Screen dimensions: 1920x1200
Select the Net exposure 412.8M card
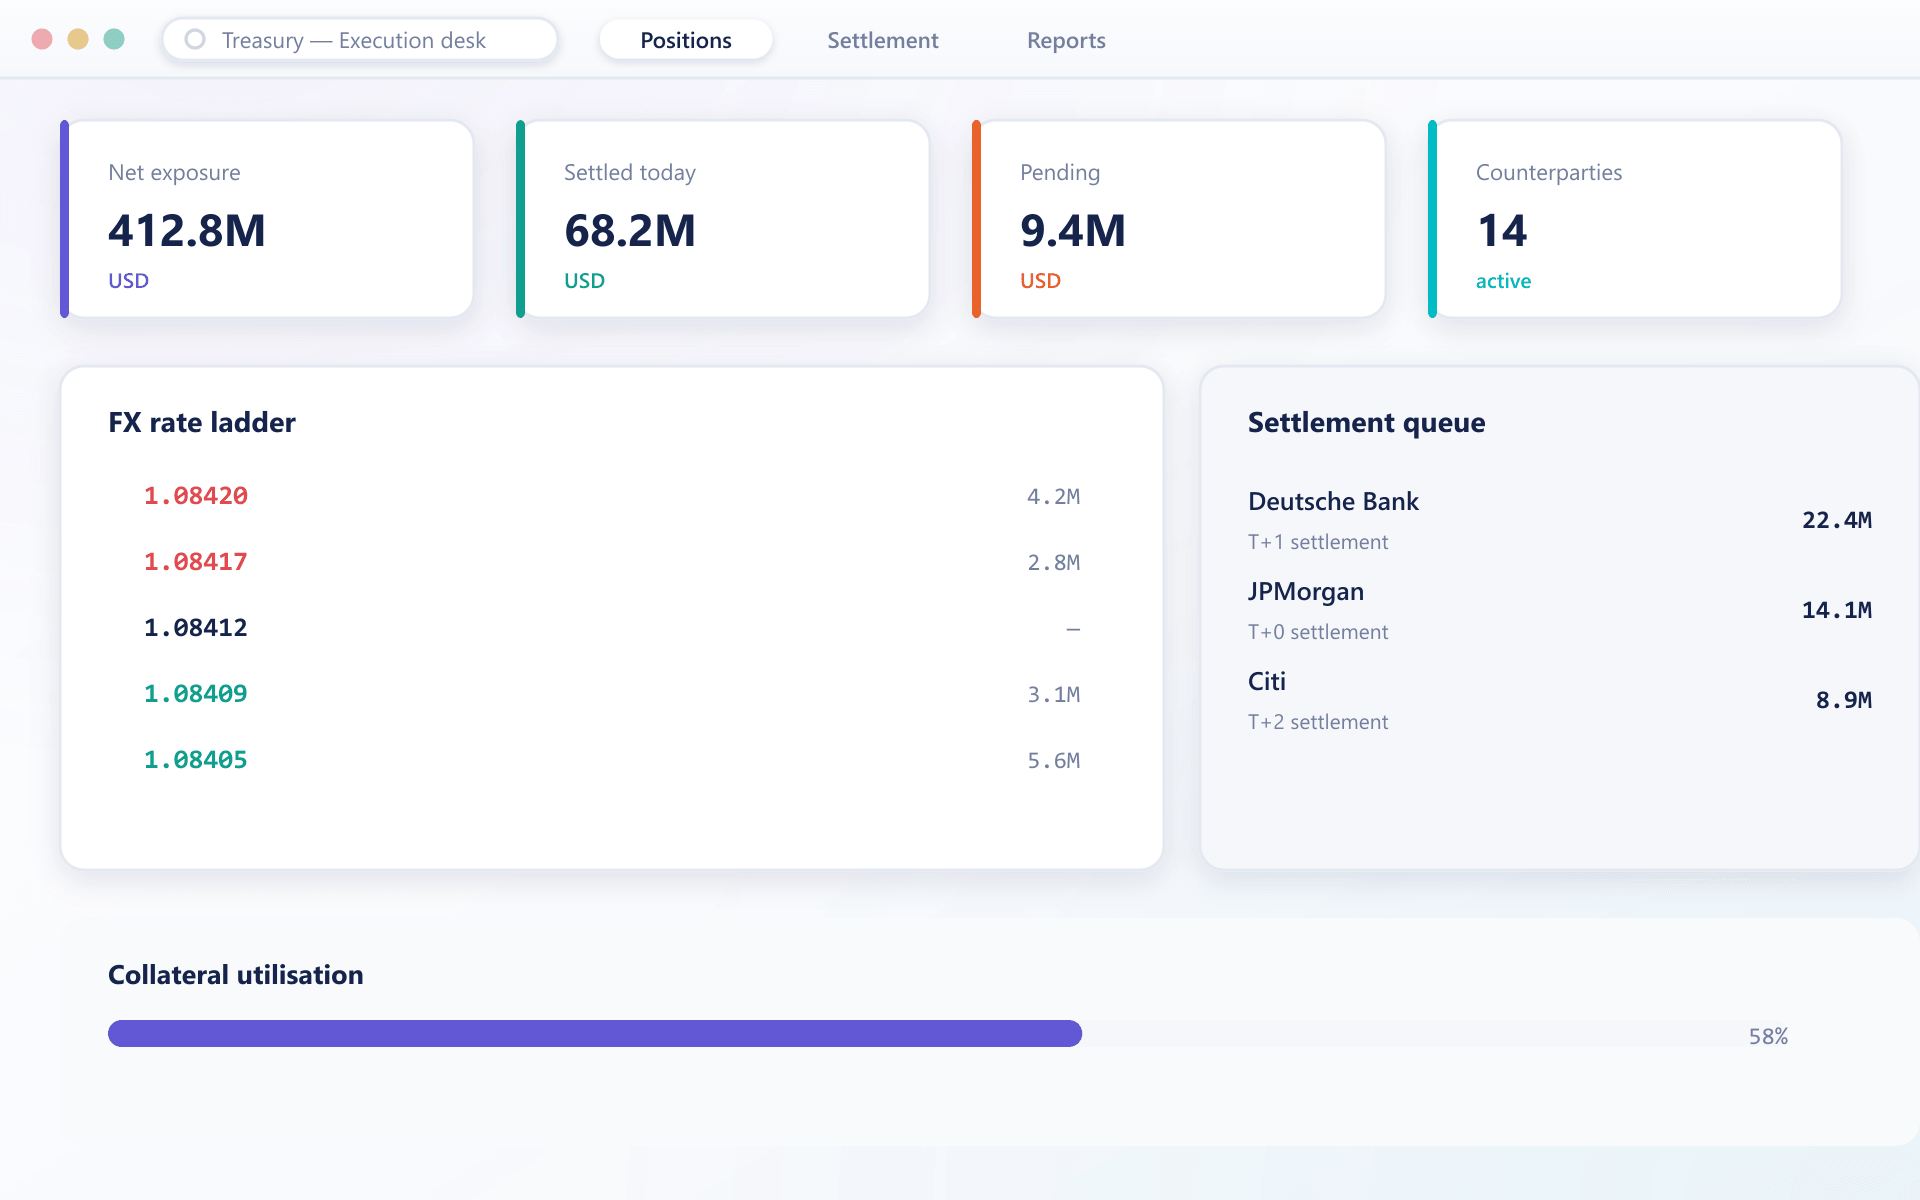(267, 219)
